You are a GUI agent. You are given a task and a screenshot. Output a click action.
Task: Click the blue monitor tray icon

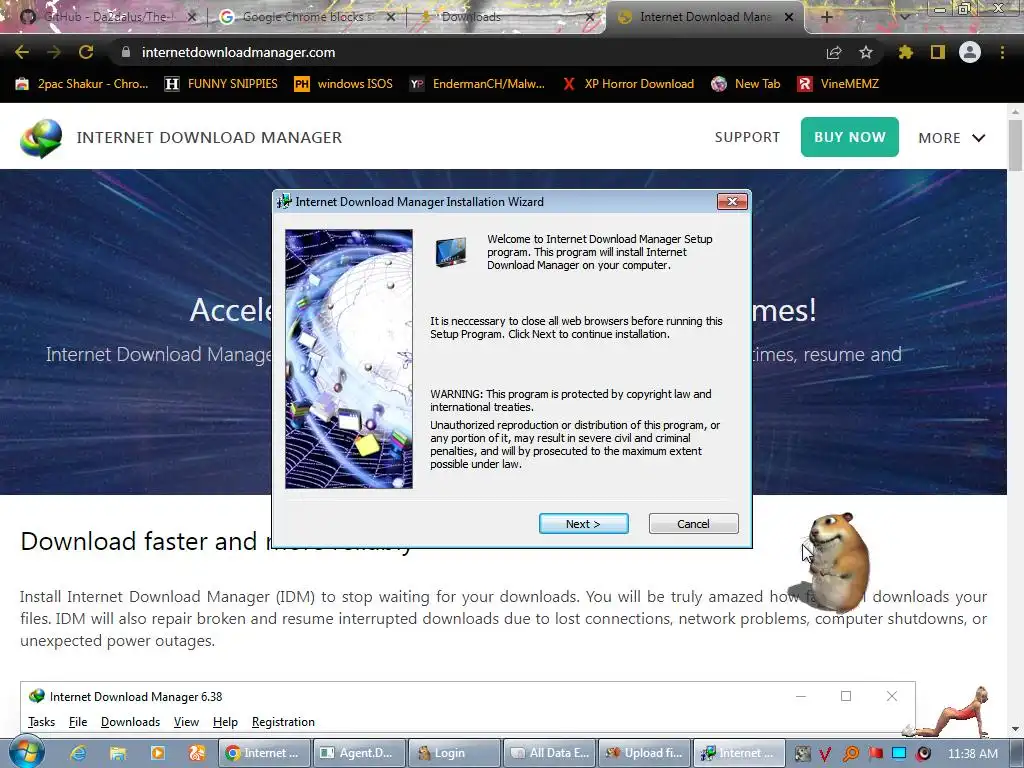pos(899,754)
